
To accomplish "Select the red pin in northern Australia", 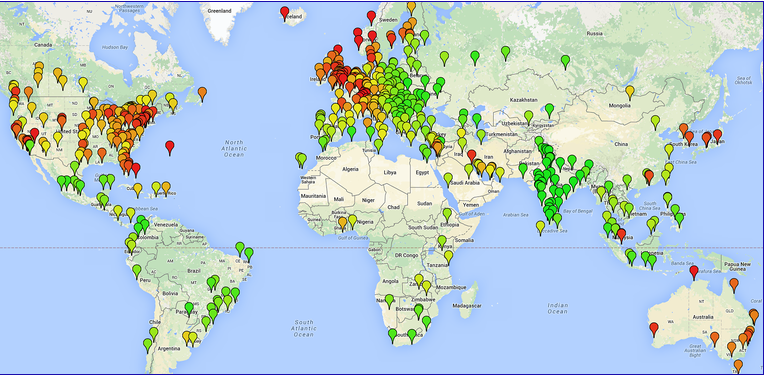I will tap(694, 273).
